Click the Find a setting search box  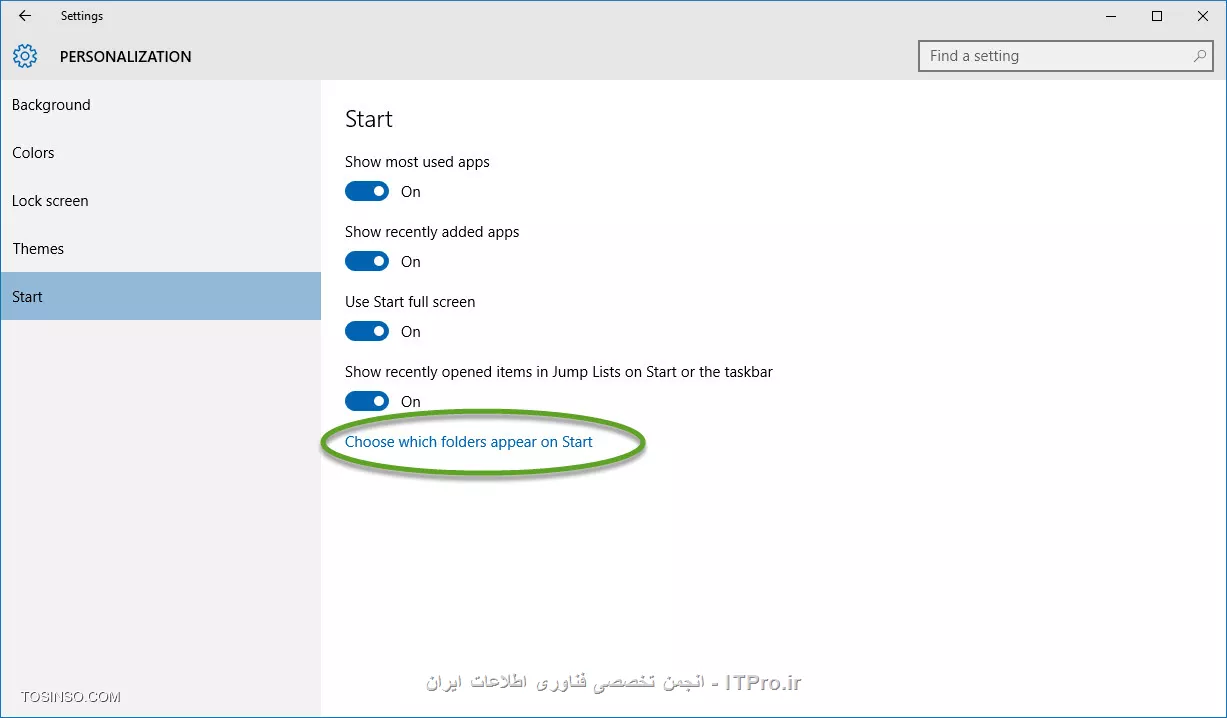(x=1050, y=56)
